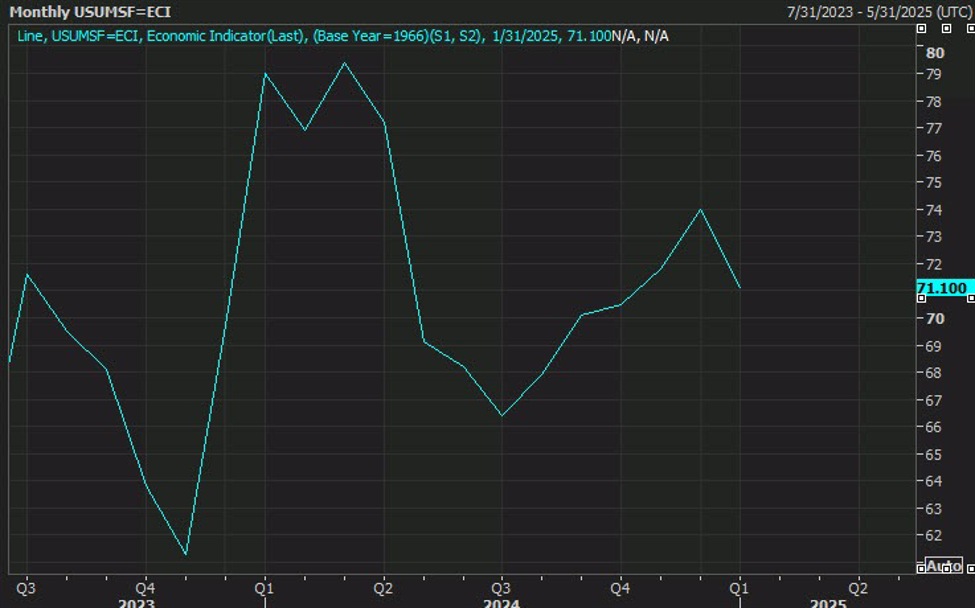Click the last data point at Q1 2025

(x=740, y=288)
